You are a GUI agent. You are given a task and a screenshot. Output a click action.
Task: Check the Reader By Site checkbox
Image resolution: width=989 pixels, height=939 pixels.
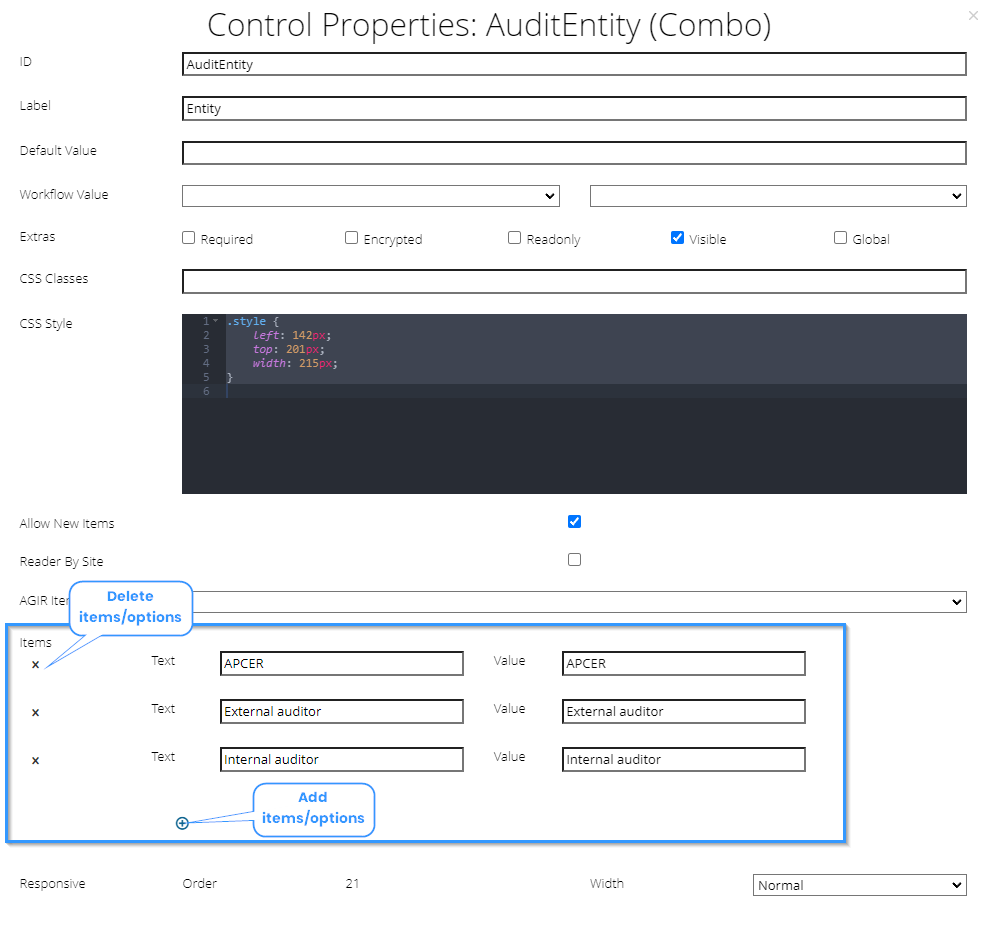click(x=575, y=559)
